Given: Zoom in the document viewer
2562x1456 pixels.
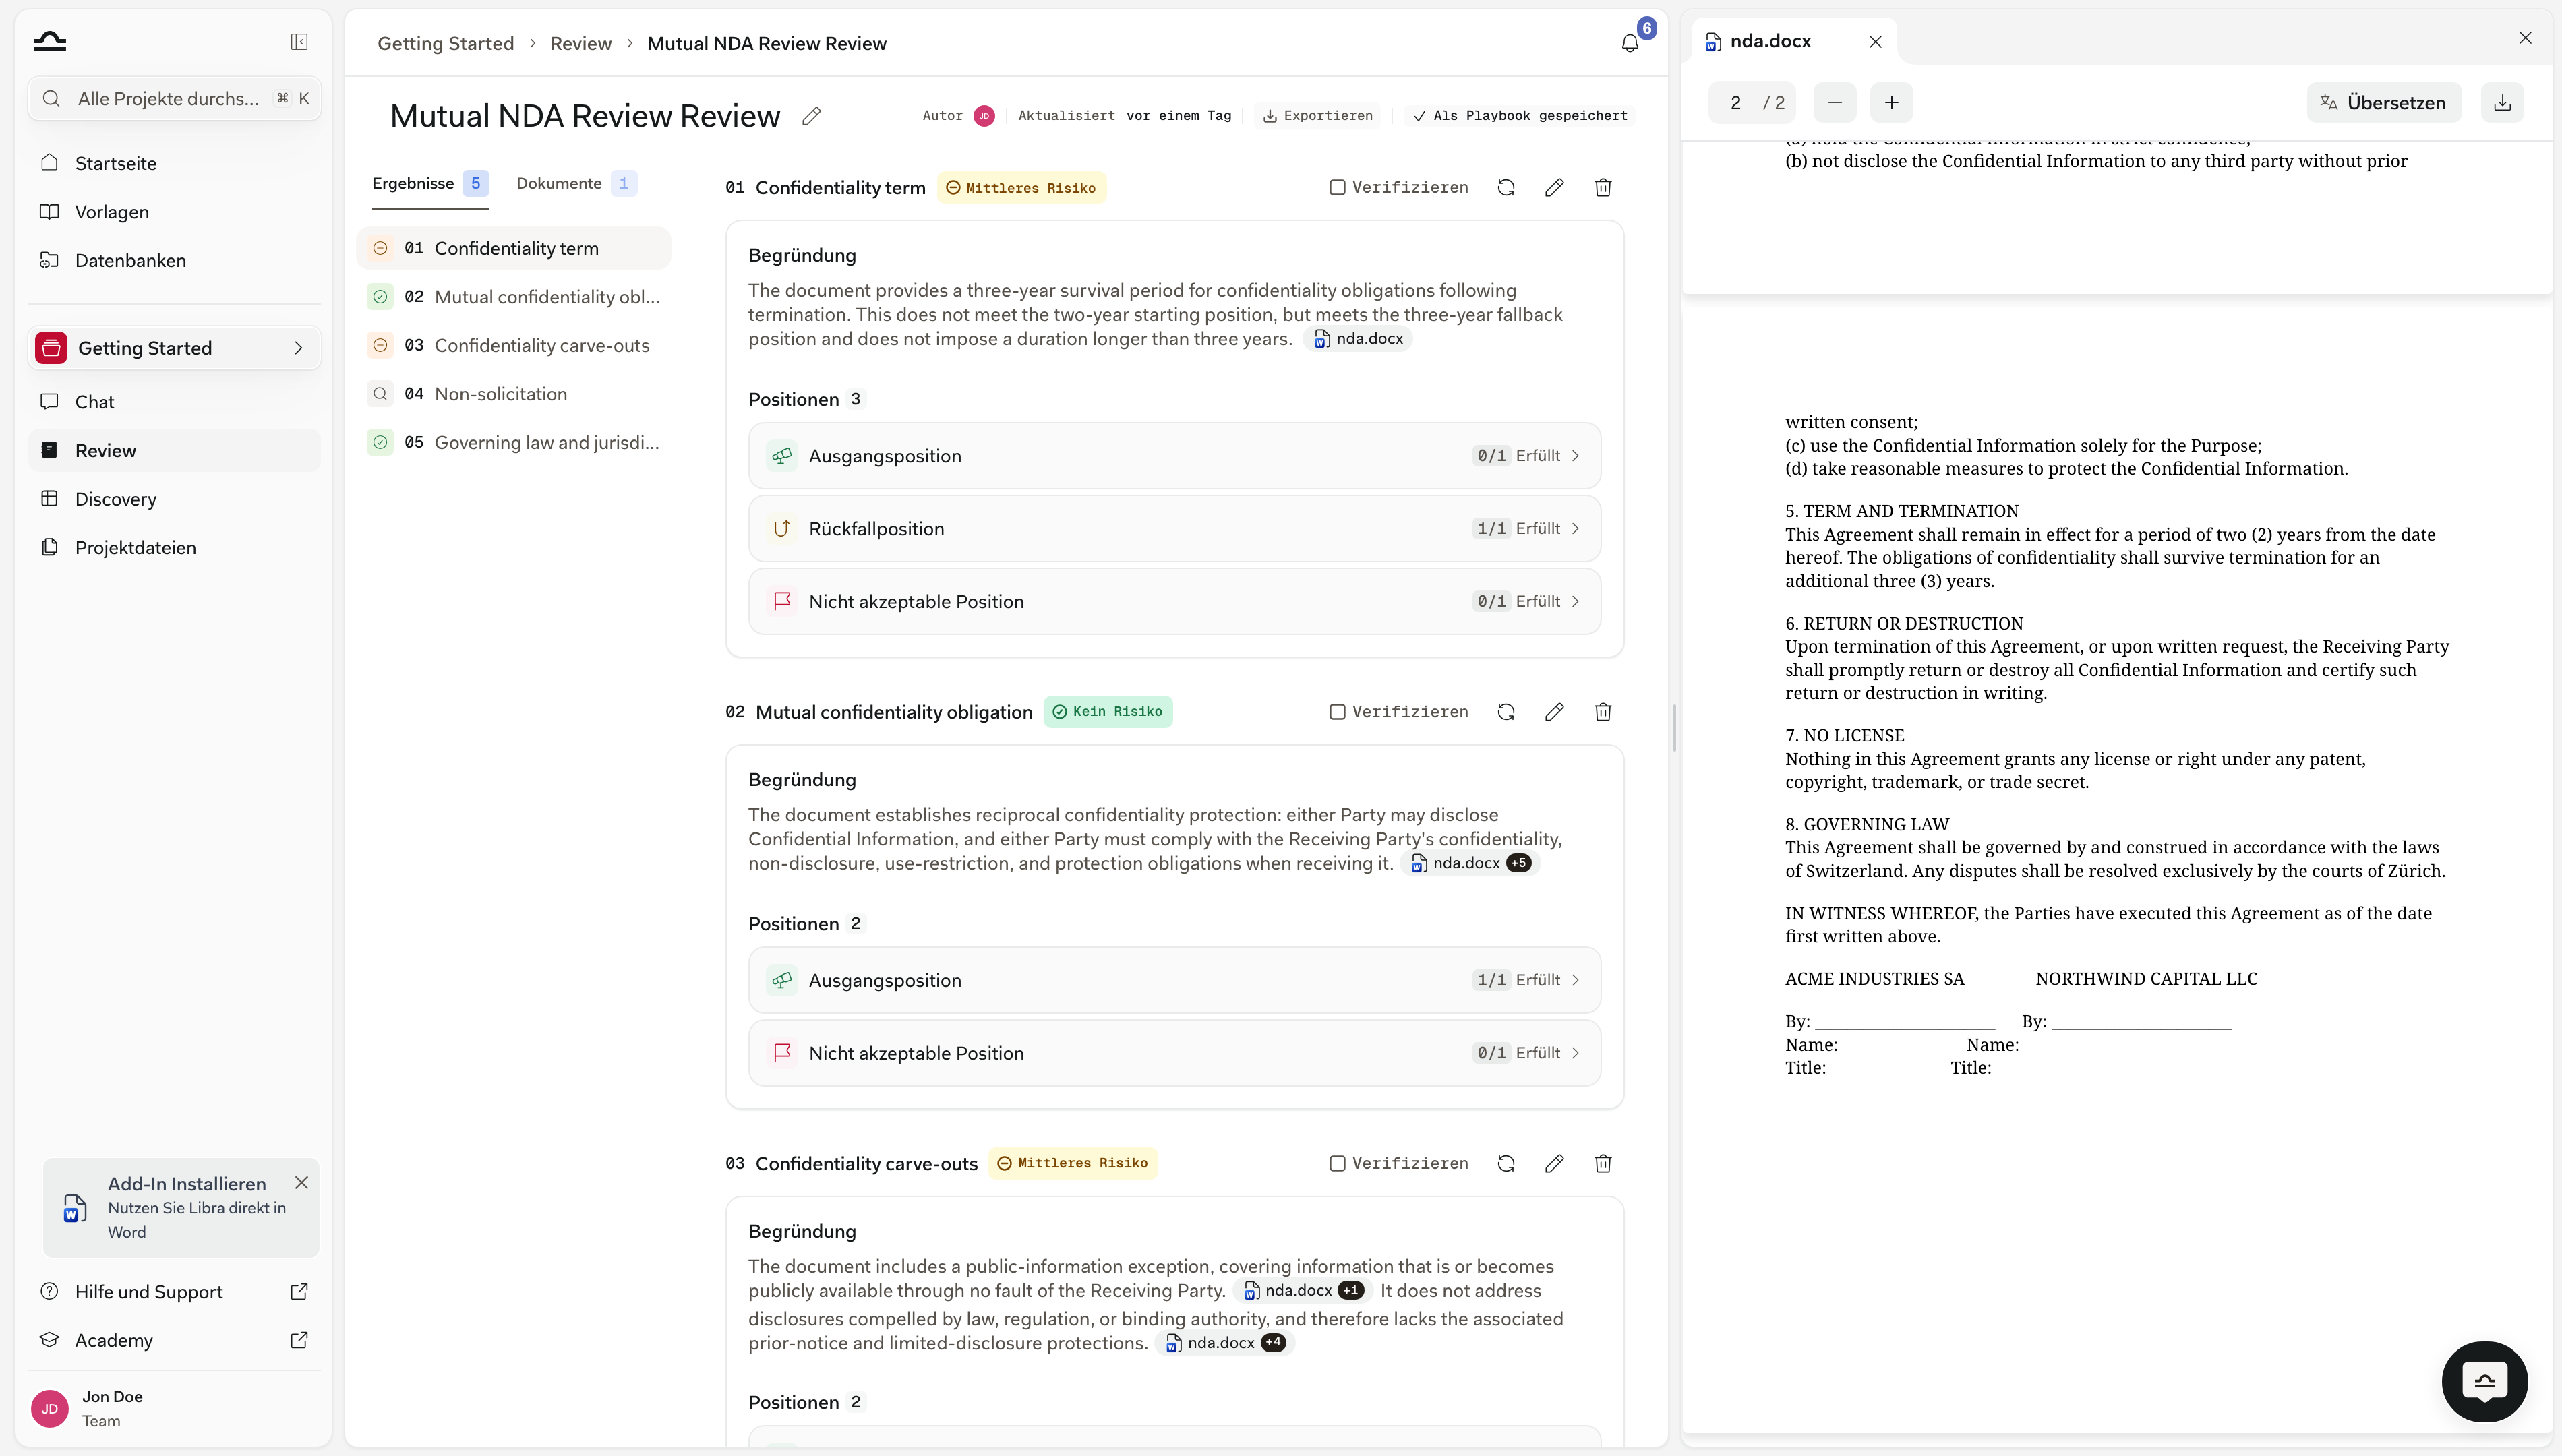Looking at the screenshot, I should coord(1892,103).
